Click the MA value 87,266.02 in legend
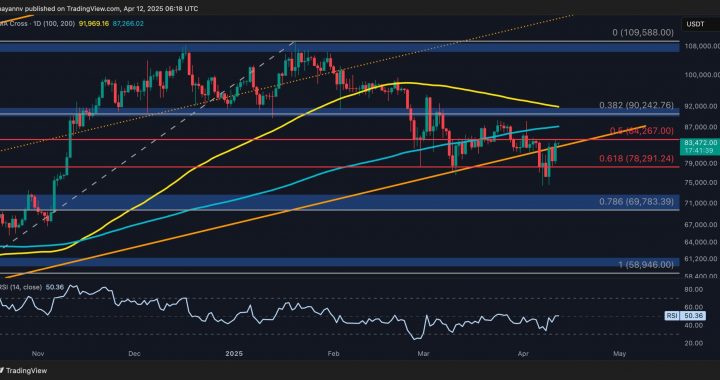Image resolution: width=720 pixels, height=380 pixels. [127, 23]
